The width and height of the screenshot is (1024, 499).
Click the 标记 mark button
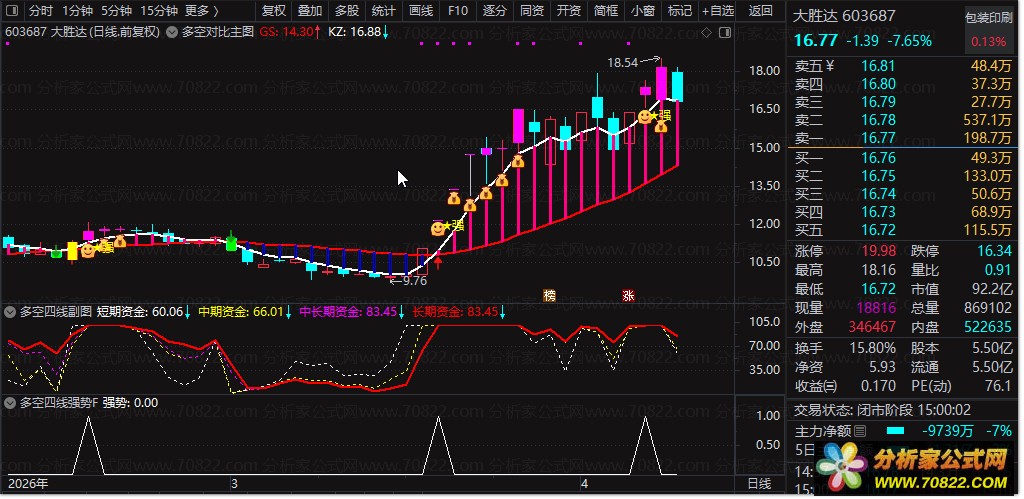680,10
